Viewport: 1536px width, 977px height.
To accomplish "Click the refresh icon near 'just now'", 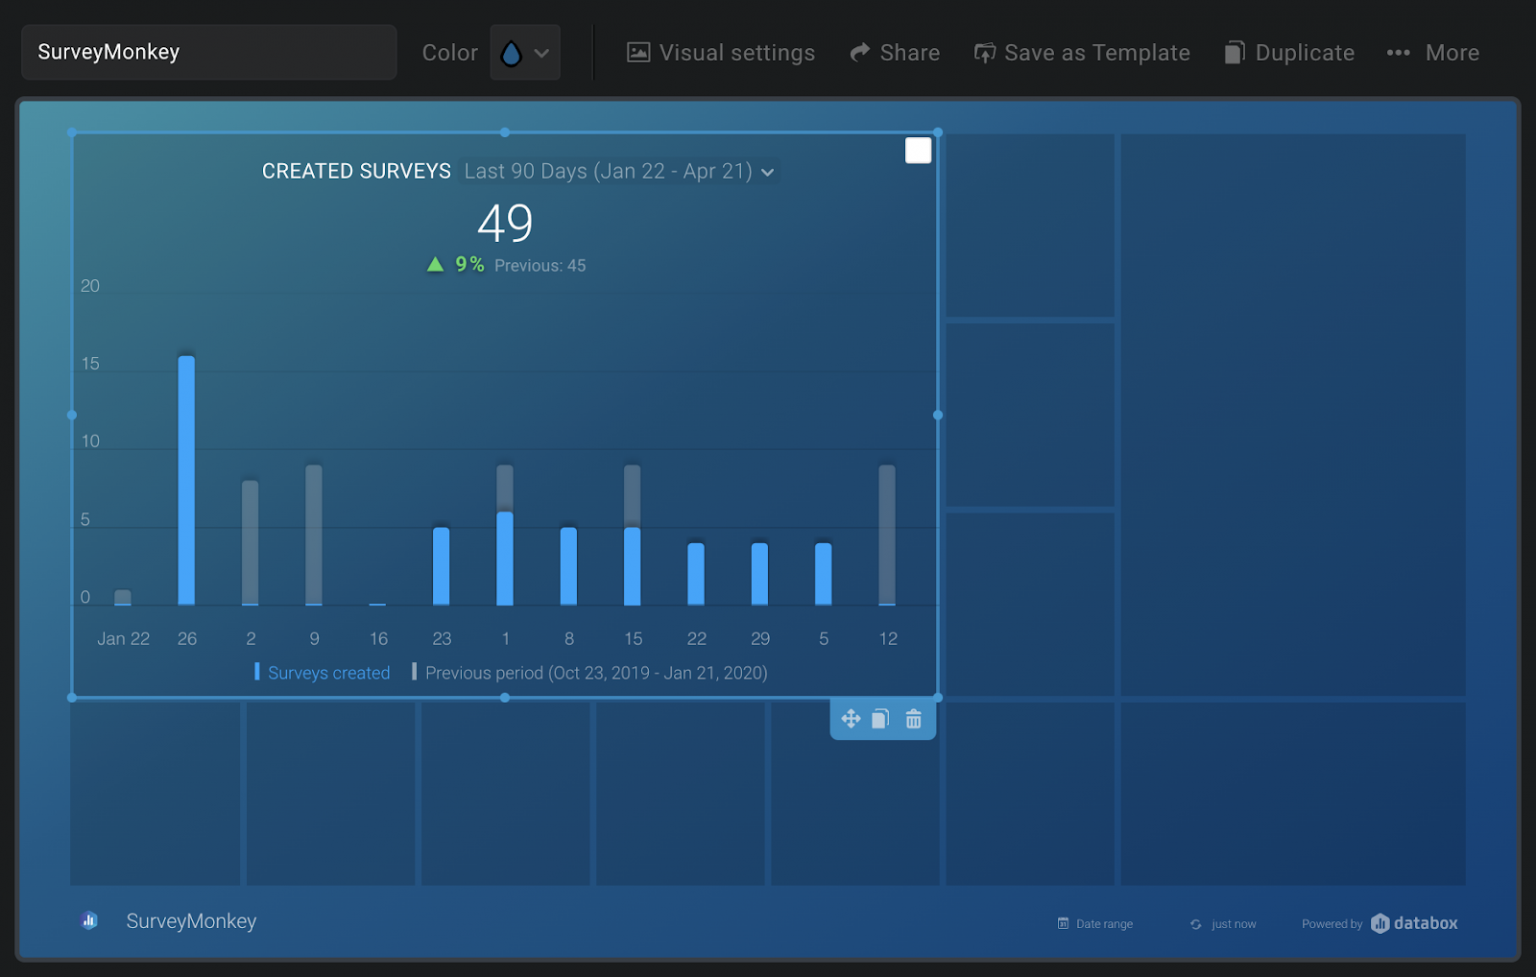I will coord(1196,923).
